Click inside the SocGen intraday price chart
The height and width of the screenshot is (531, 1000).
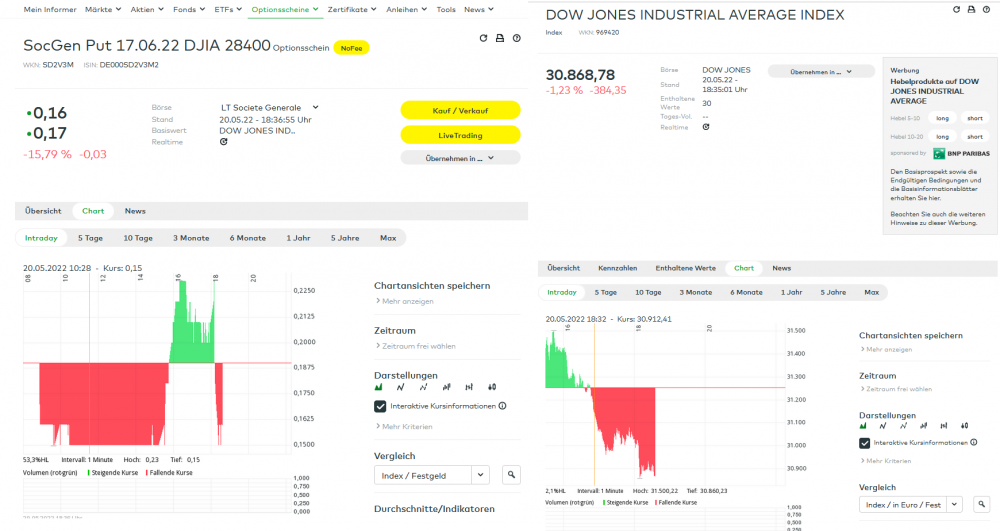157,363
